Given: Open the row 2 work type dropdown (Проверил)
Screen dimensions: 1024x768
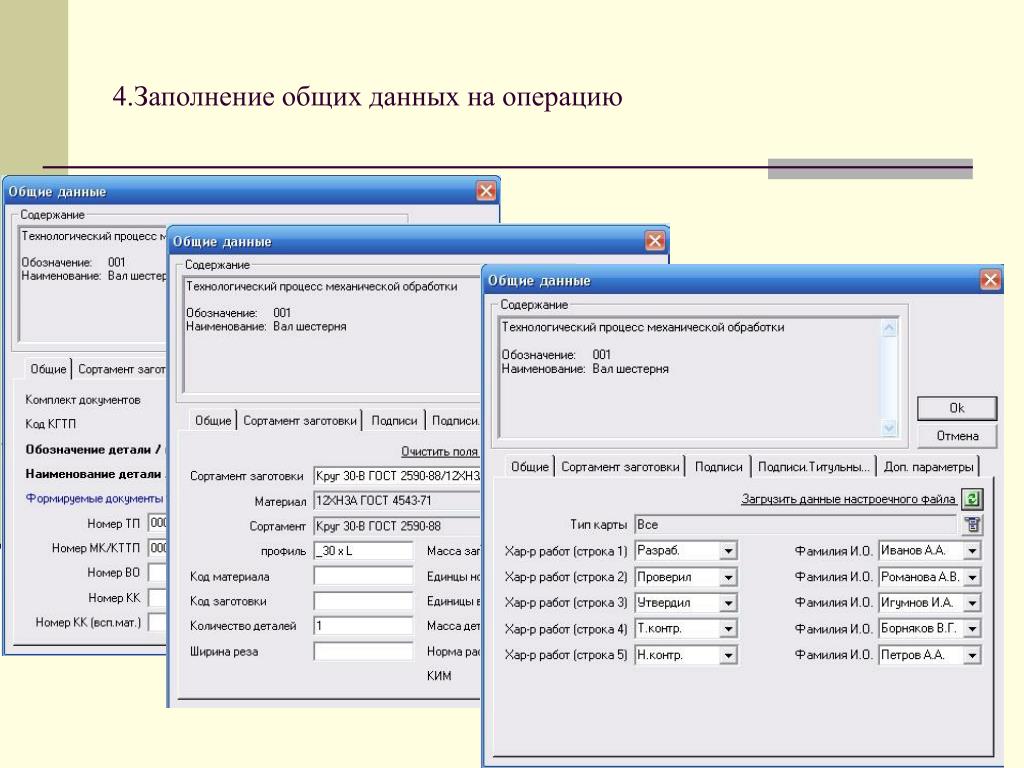Looking at the screenshot, I should point(728,577).
